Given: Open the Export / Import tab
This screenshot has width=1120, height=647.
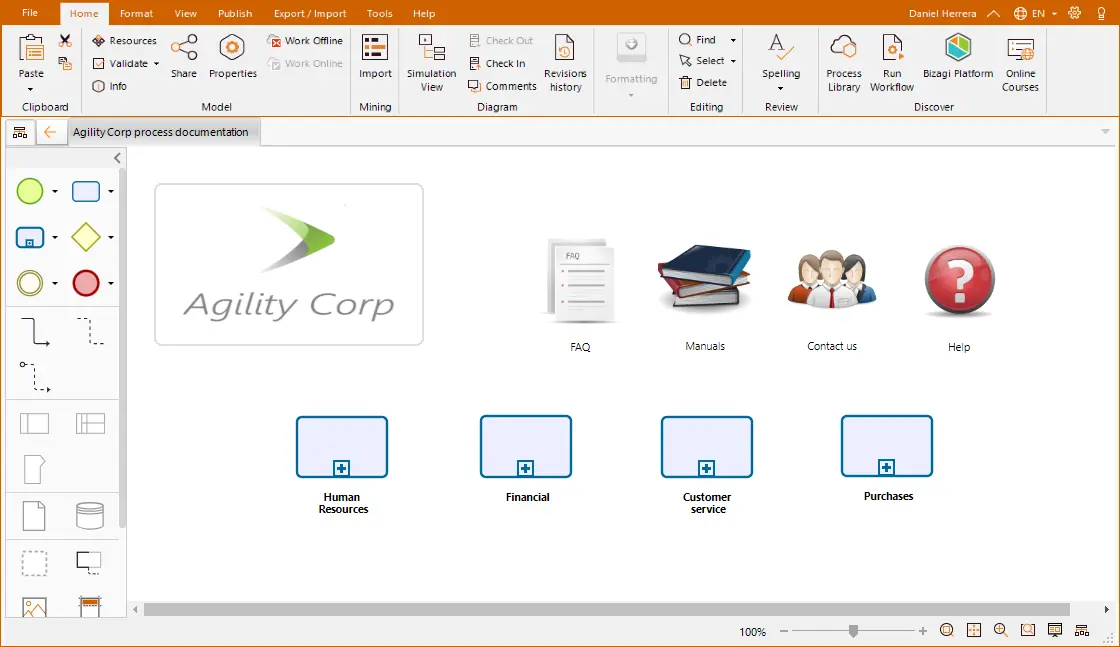Looking at the screenshot, I should click(310, 14).
